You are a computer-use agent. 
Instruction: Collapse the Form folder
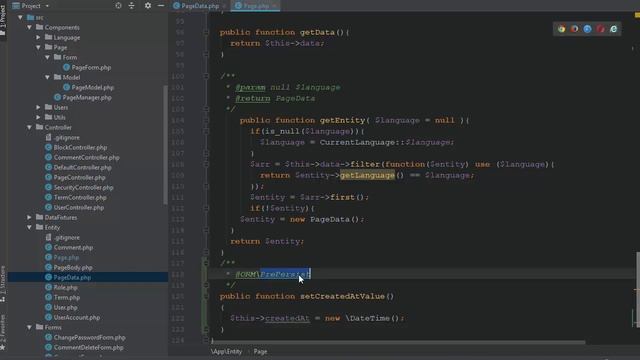tap(47, 58)
